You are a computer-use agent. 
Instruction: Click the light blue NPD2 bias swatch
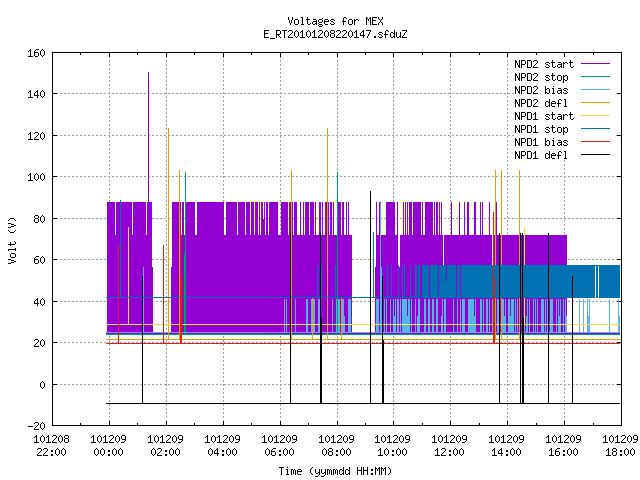[595, 90]
